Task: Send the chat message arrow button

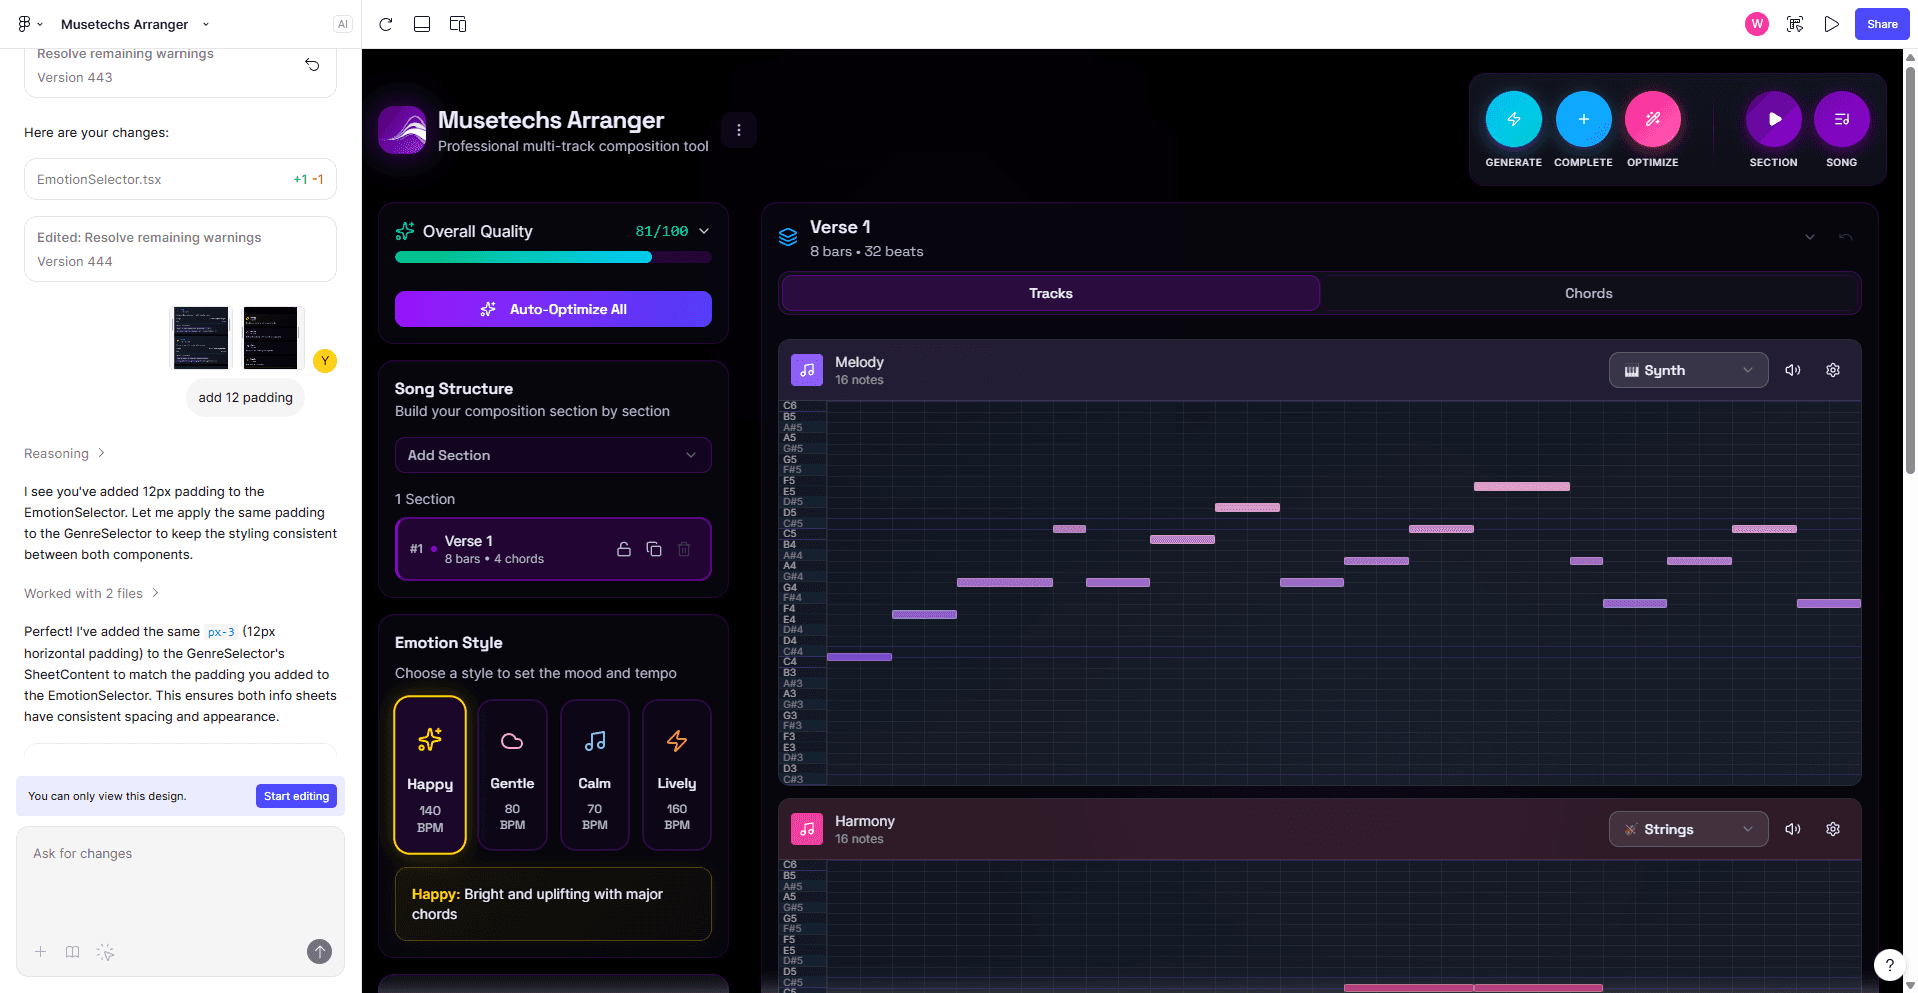Action: [x=319, y=952]
